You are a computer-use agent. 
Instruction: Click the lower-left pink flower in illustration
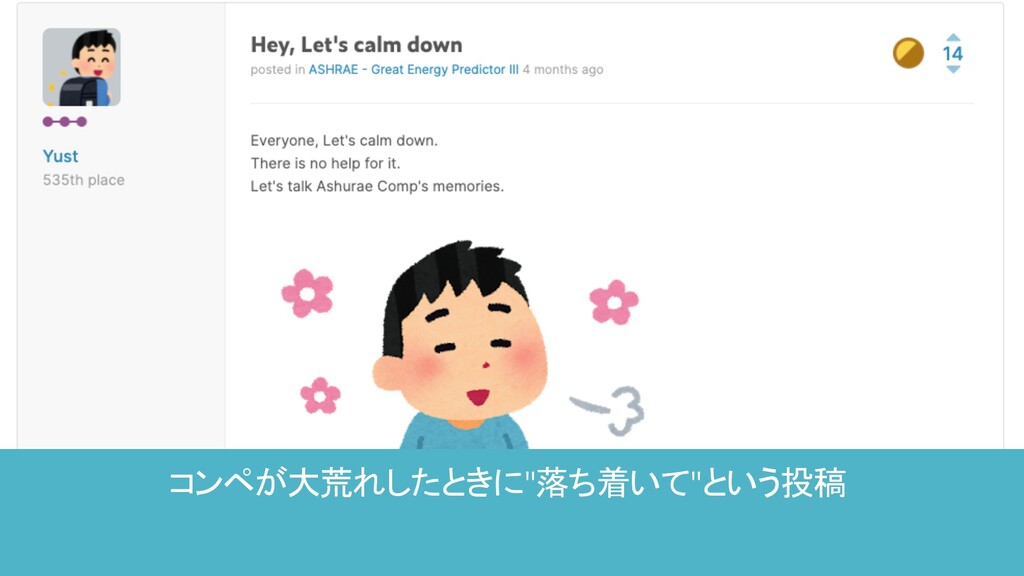point(320,395)
